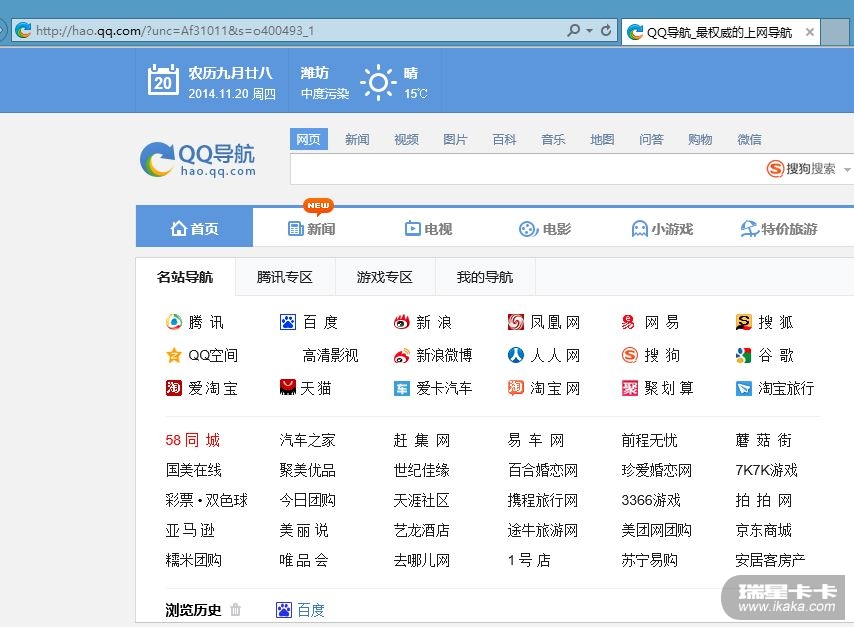
Task: Open the 汽车之家 link
Action: click(308, 440)
